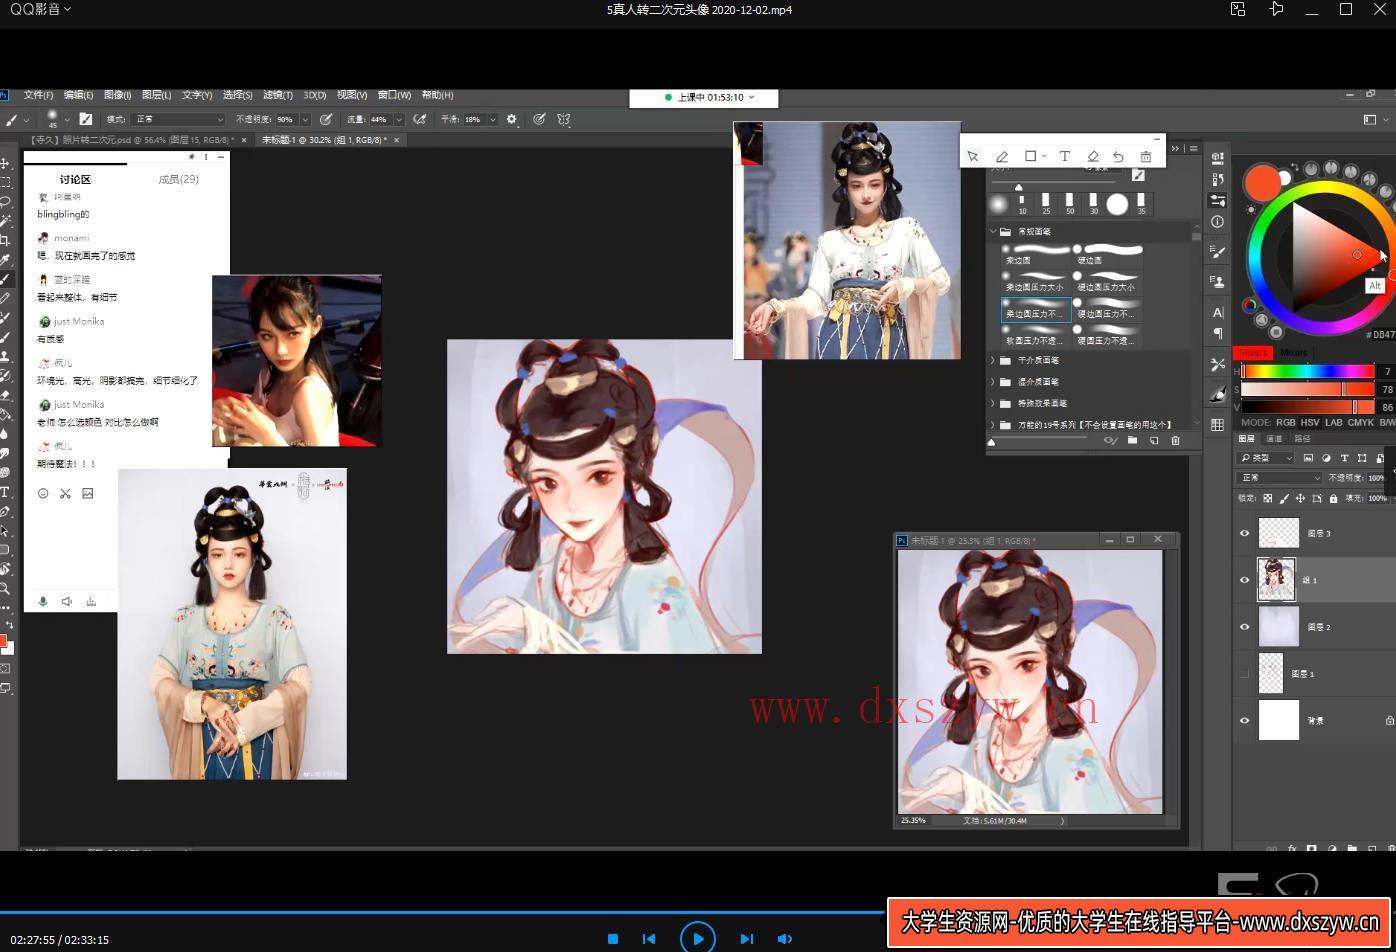
Task: Open the brush settings gear in options bar
Action: [x=512, y=119]
